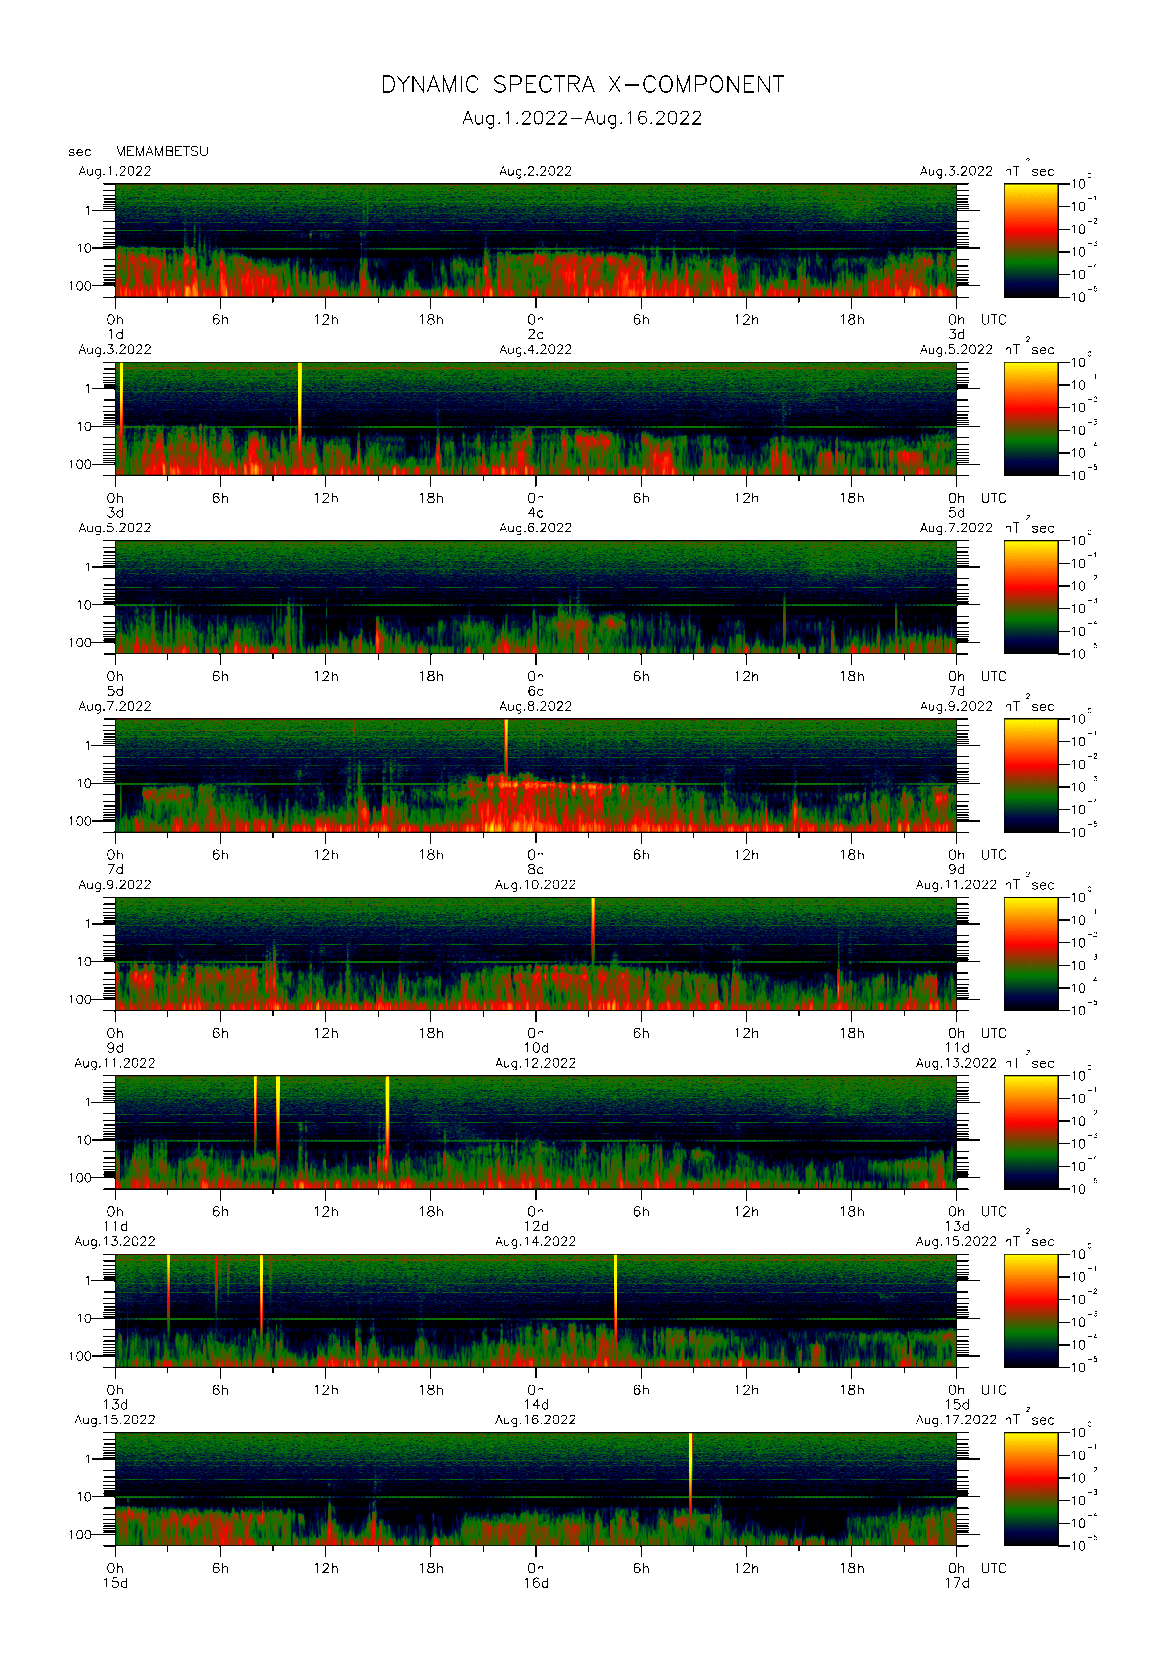Screen dimensions: 1165x1679
Task: Click the color scale bar beside Aug.15 panel
Action: tap(1031, 1489)
